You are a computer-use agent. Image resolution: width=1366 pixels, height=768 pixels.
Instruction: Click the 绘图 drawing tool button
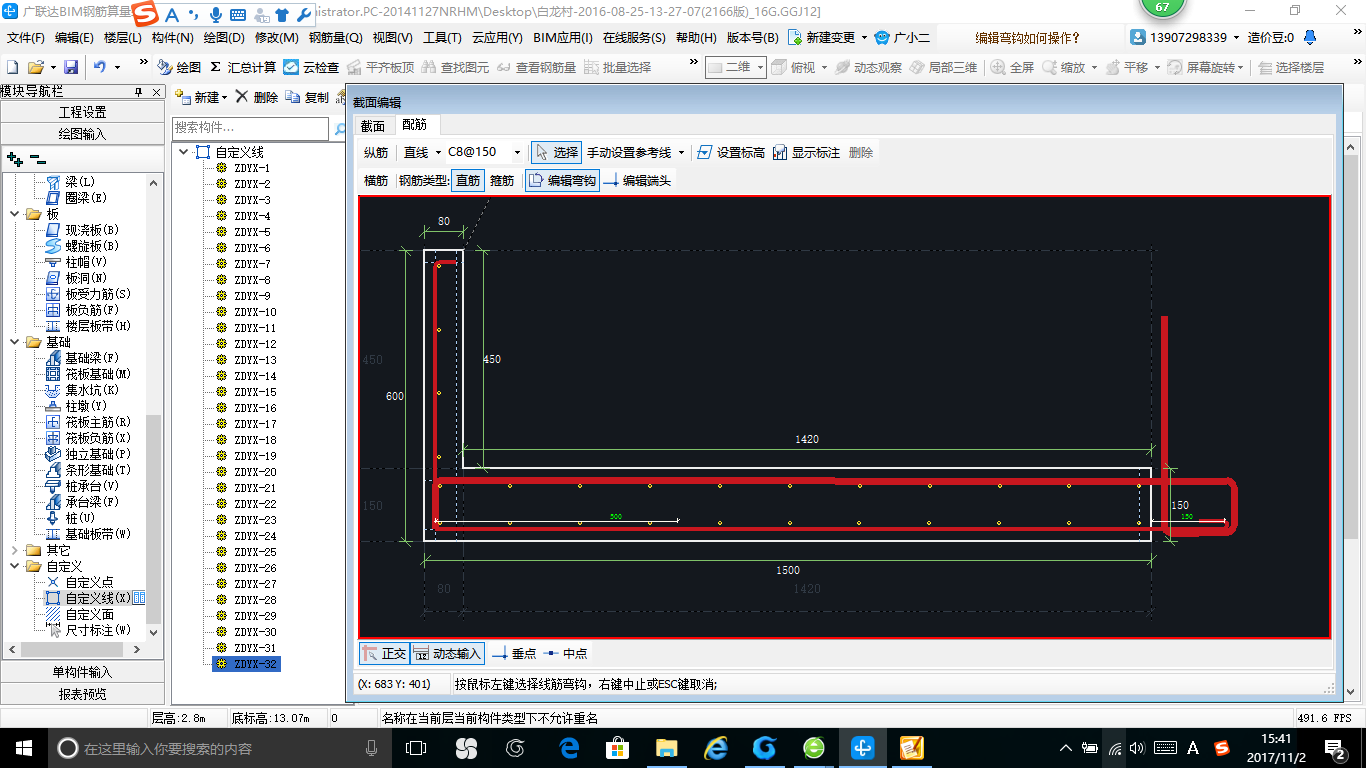[x=179, y=67]
